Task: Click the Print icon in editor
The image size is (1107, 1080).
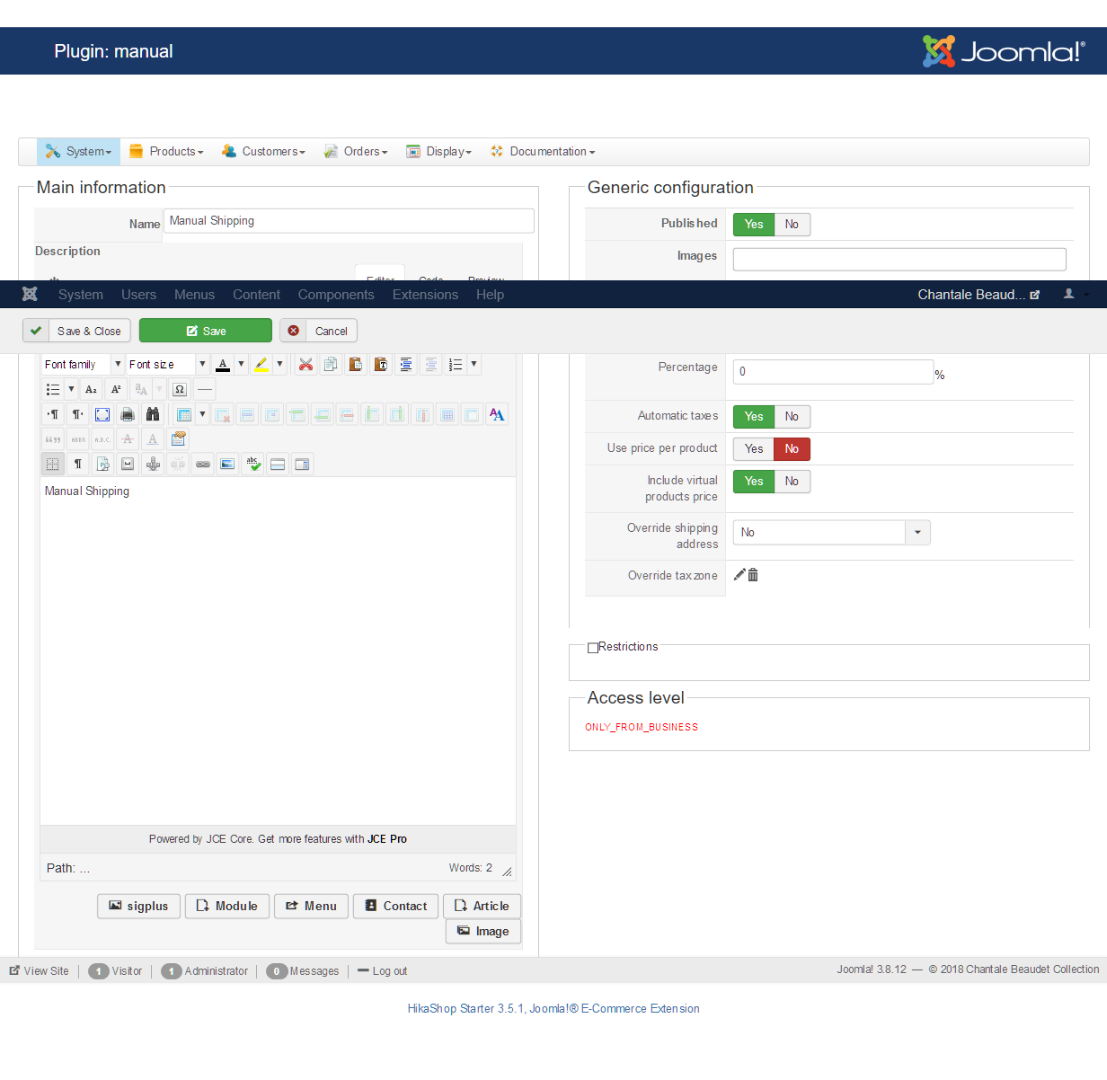Action: click(128, 414)
